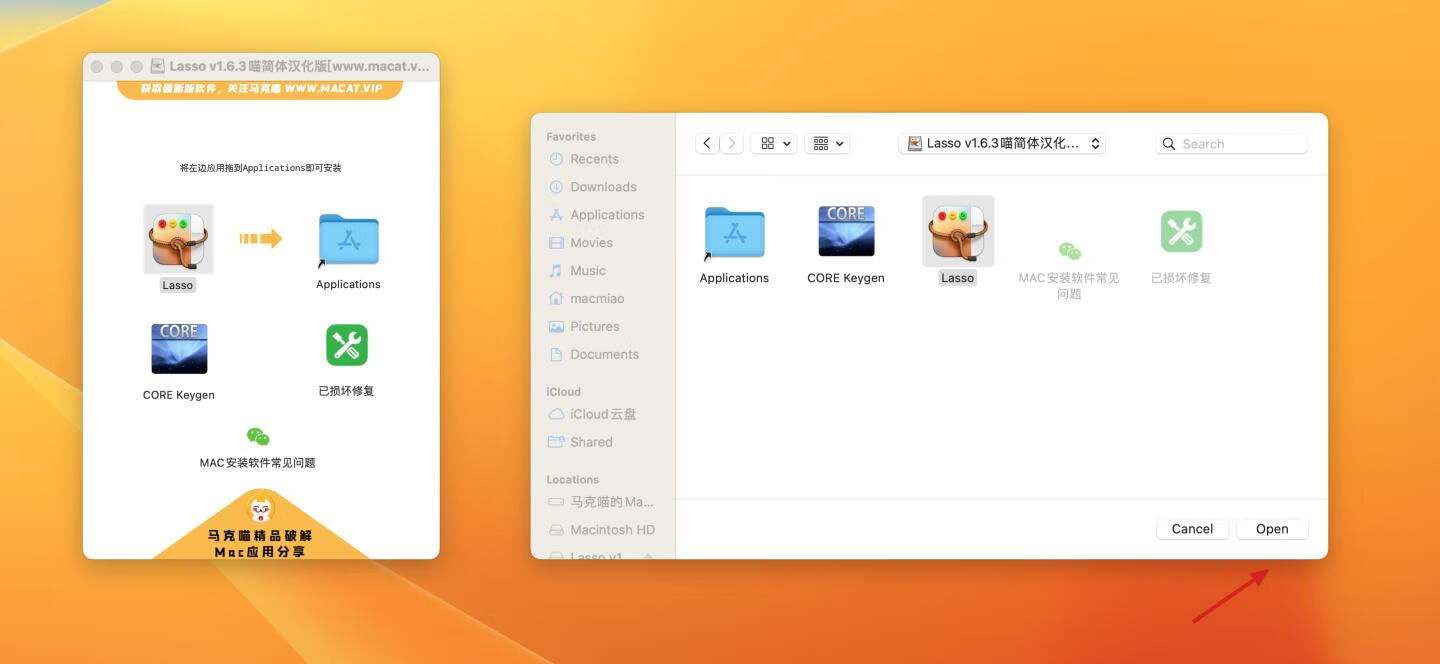Select Downloads in the sidebar
Viewport: 1440px width, 664px height.
pos(603,186)
